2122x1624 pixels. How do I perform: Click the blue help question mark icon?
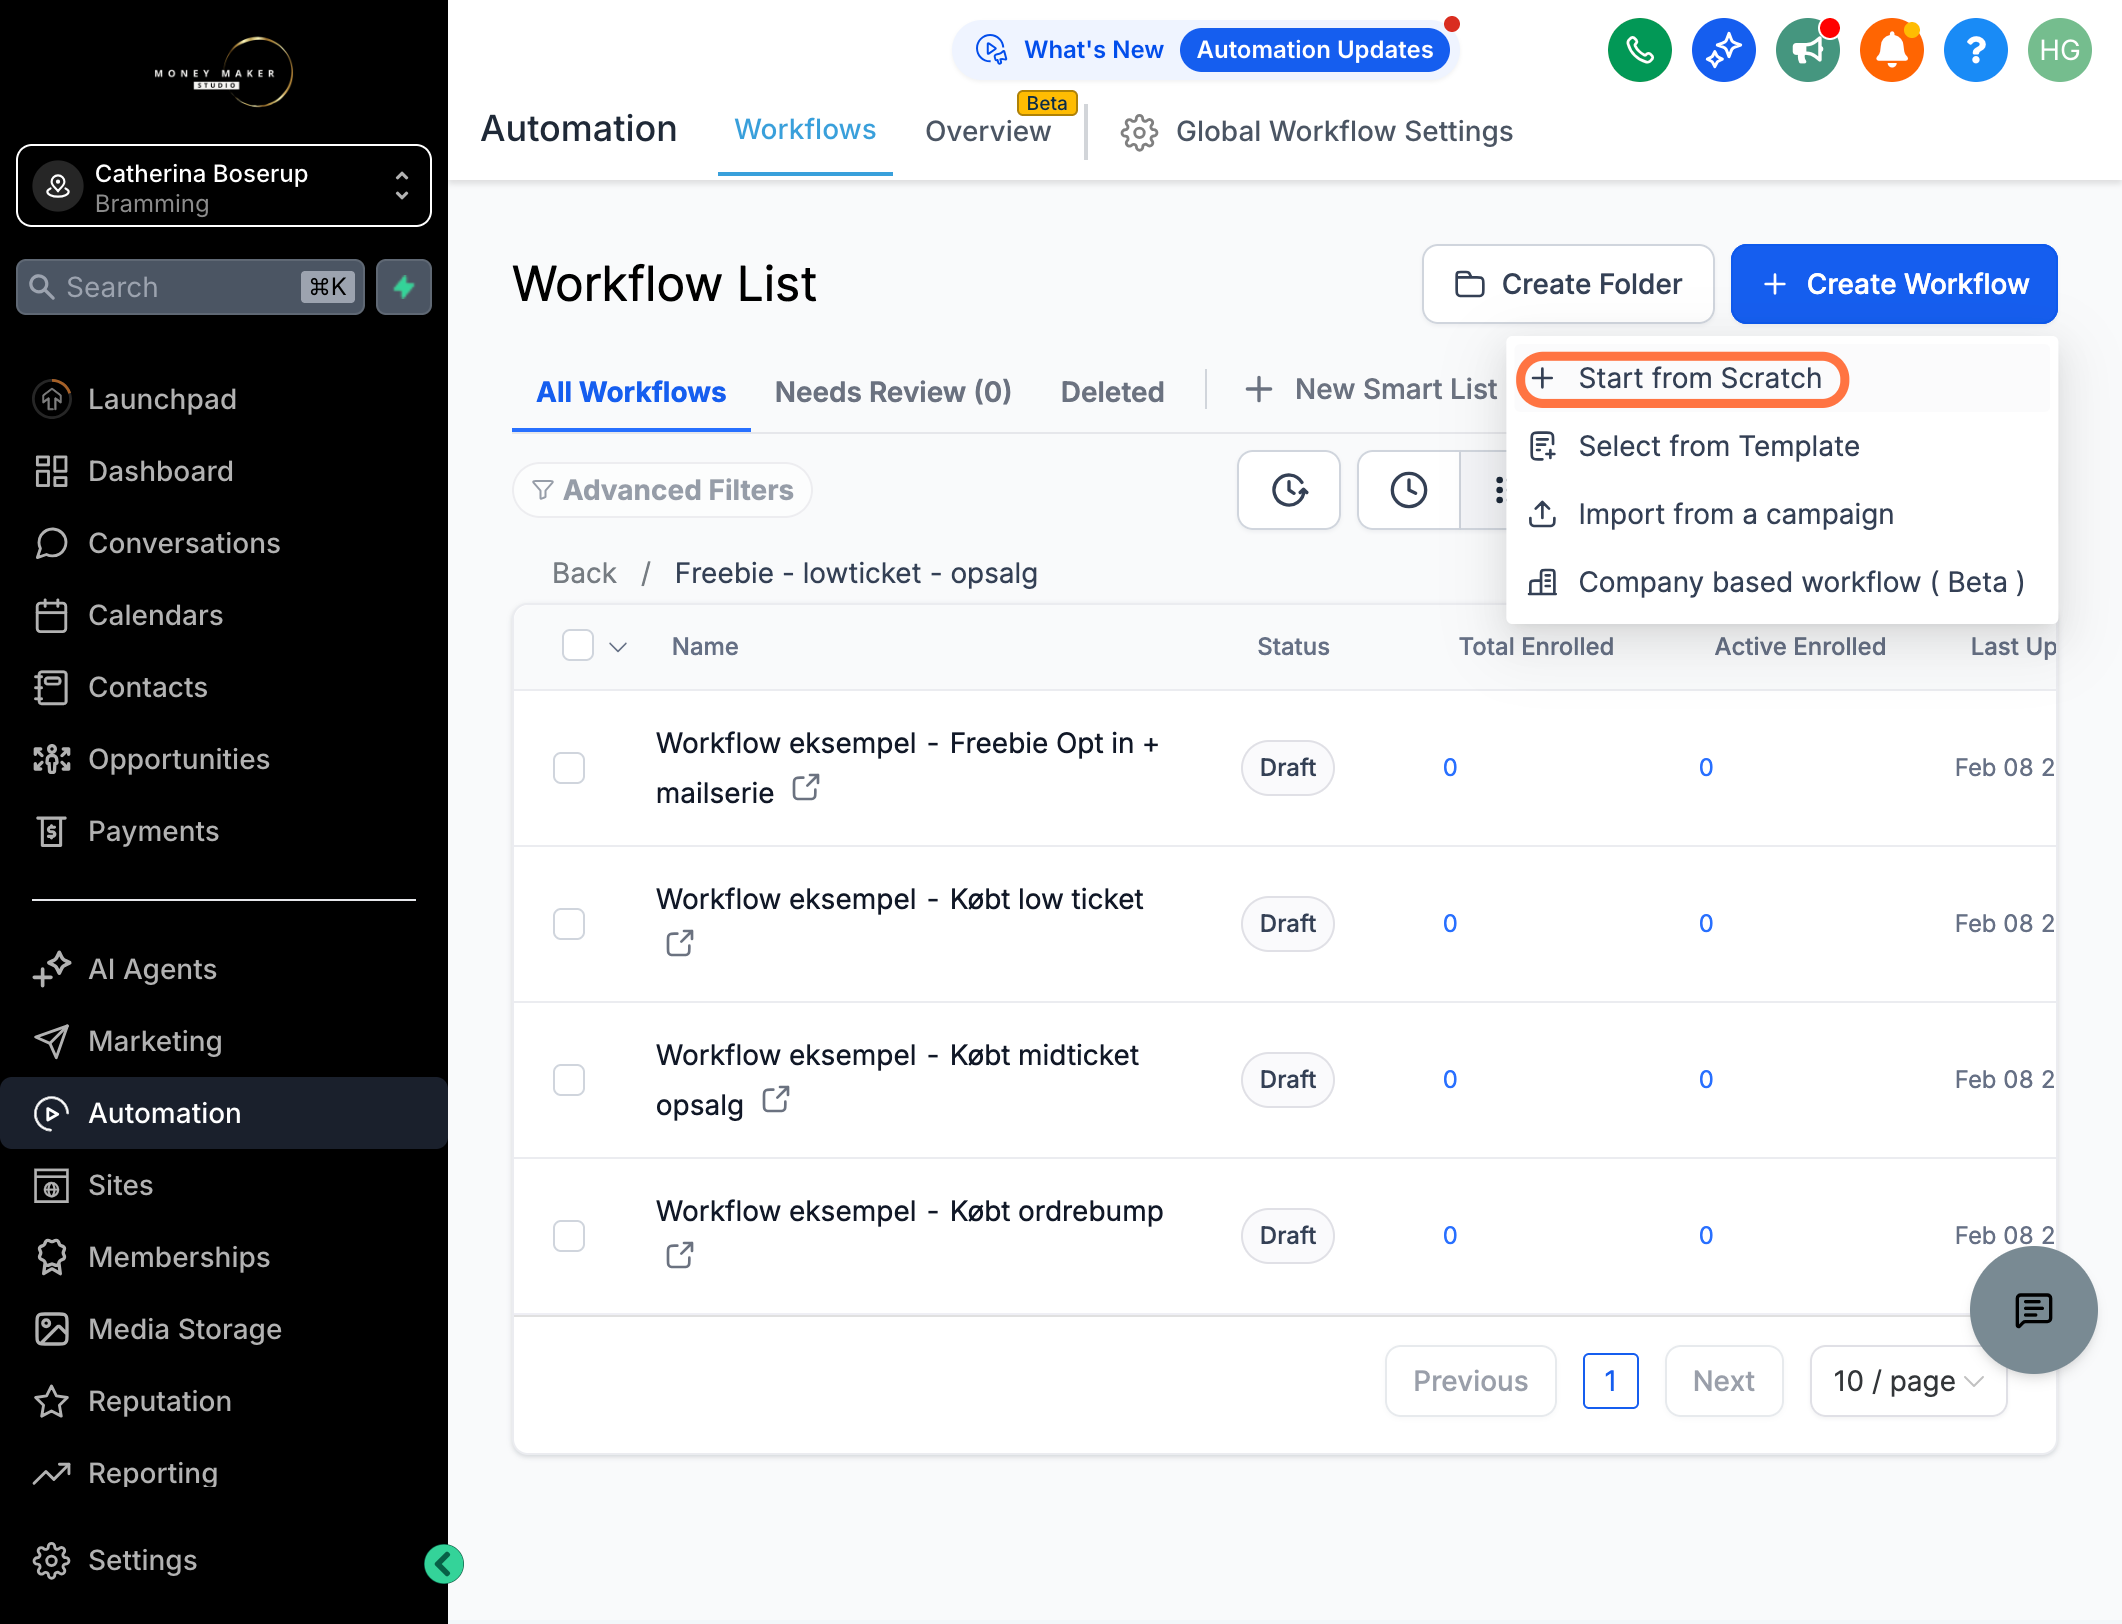[1975, 50]
